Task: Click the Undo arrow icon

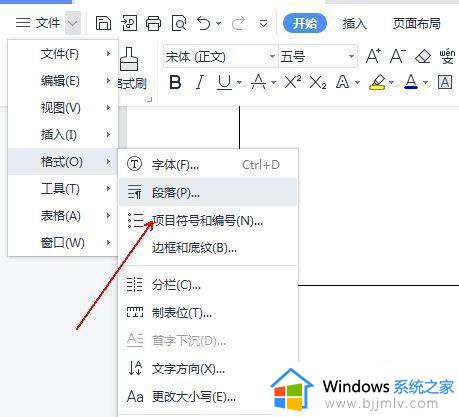Action: pyautogui.click(x=204, y=23)
